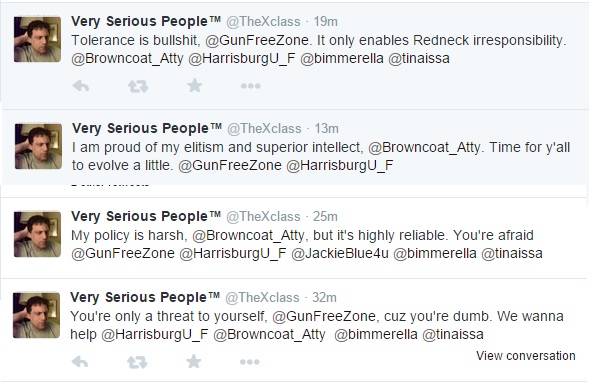602x387 pixels.
Task: Open @TheXclass handle in the 13m tweet
Action: click(264, 129)
